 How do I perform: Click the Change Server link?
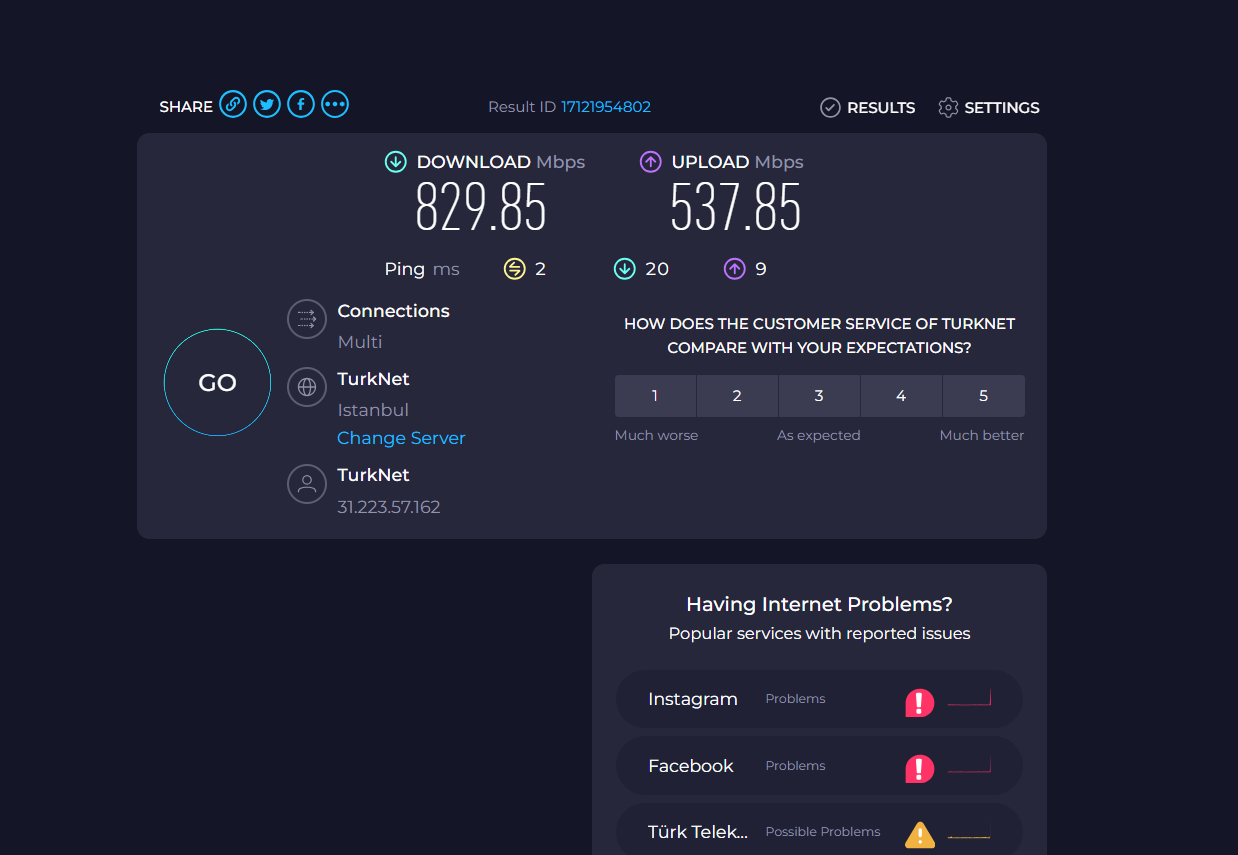[x=401, y=438]
